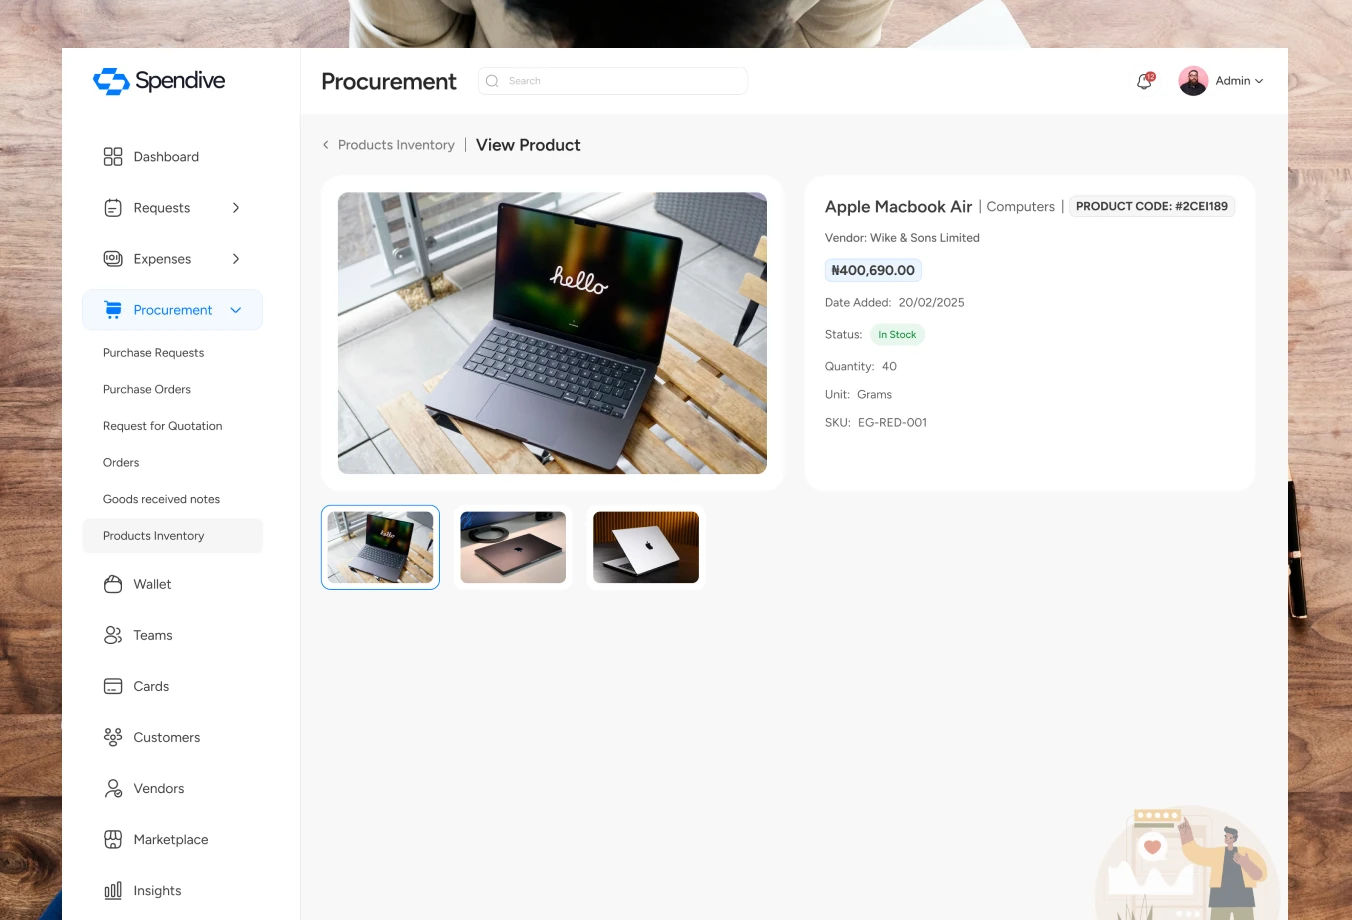Click the main Macbook product image
The image size is (1352, 920).
click(x=552, y=333)
